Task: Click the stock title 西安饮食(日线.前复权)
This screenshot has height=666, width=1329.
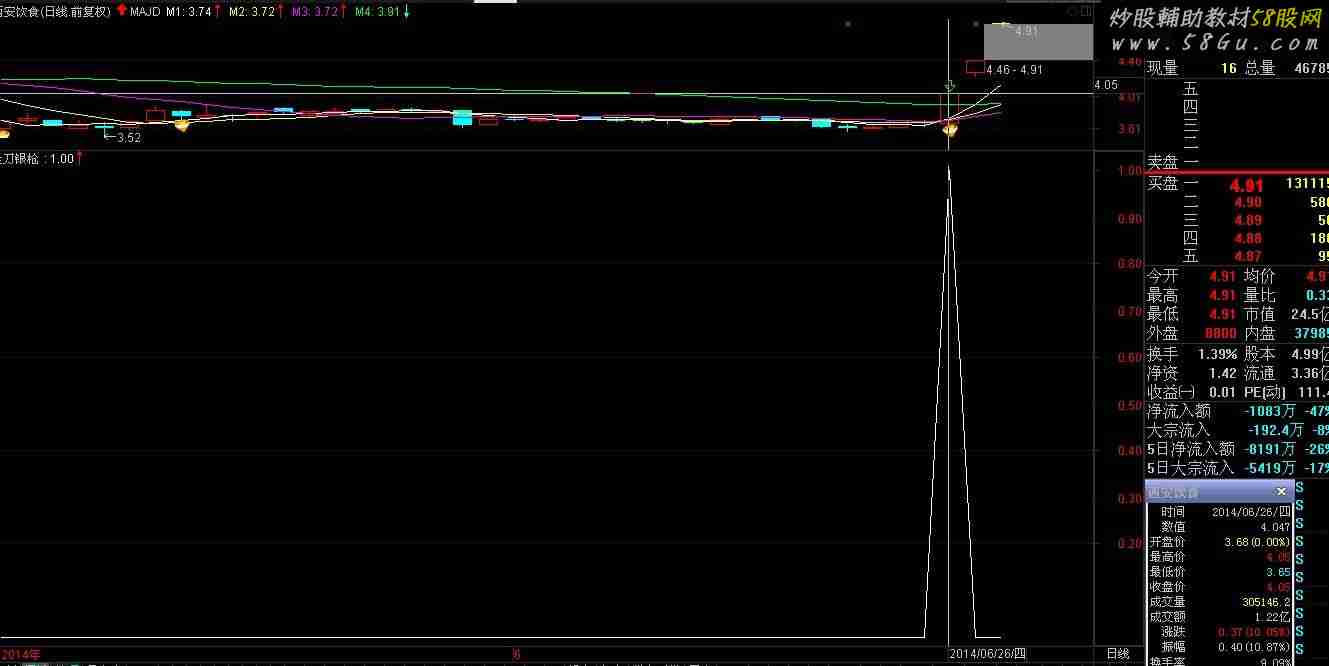Action: pyautogui.click(x=55, y=11)
